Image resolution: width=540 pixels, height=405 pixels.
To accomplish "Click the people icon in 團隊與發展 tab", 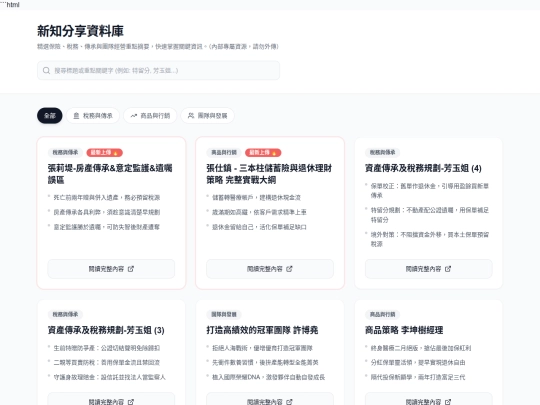I will [191, 116].
